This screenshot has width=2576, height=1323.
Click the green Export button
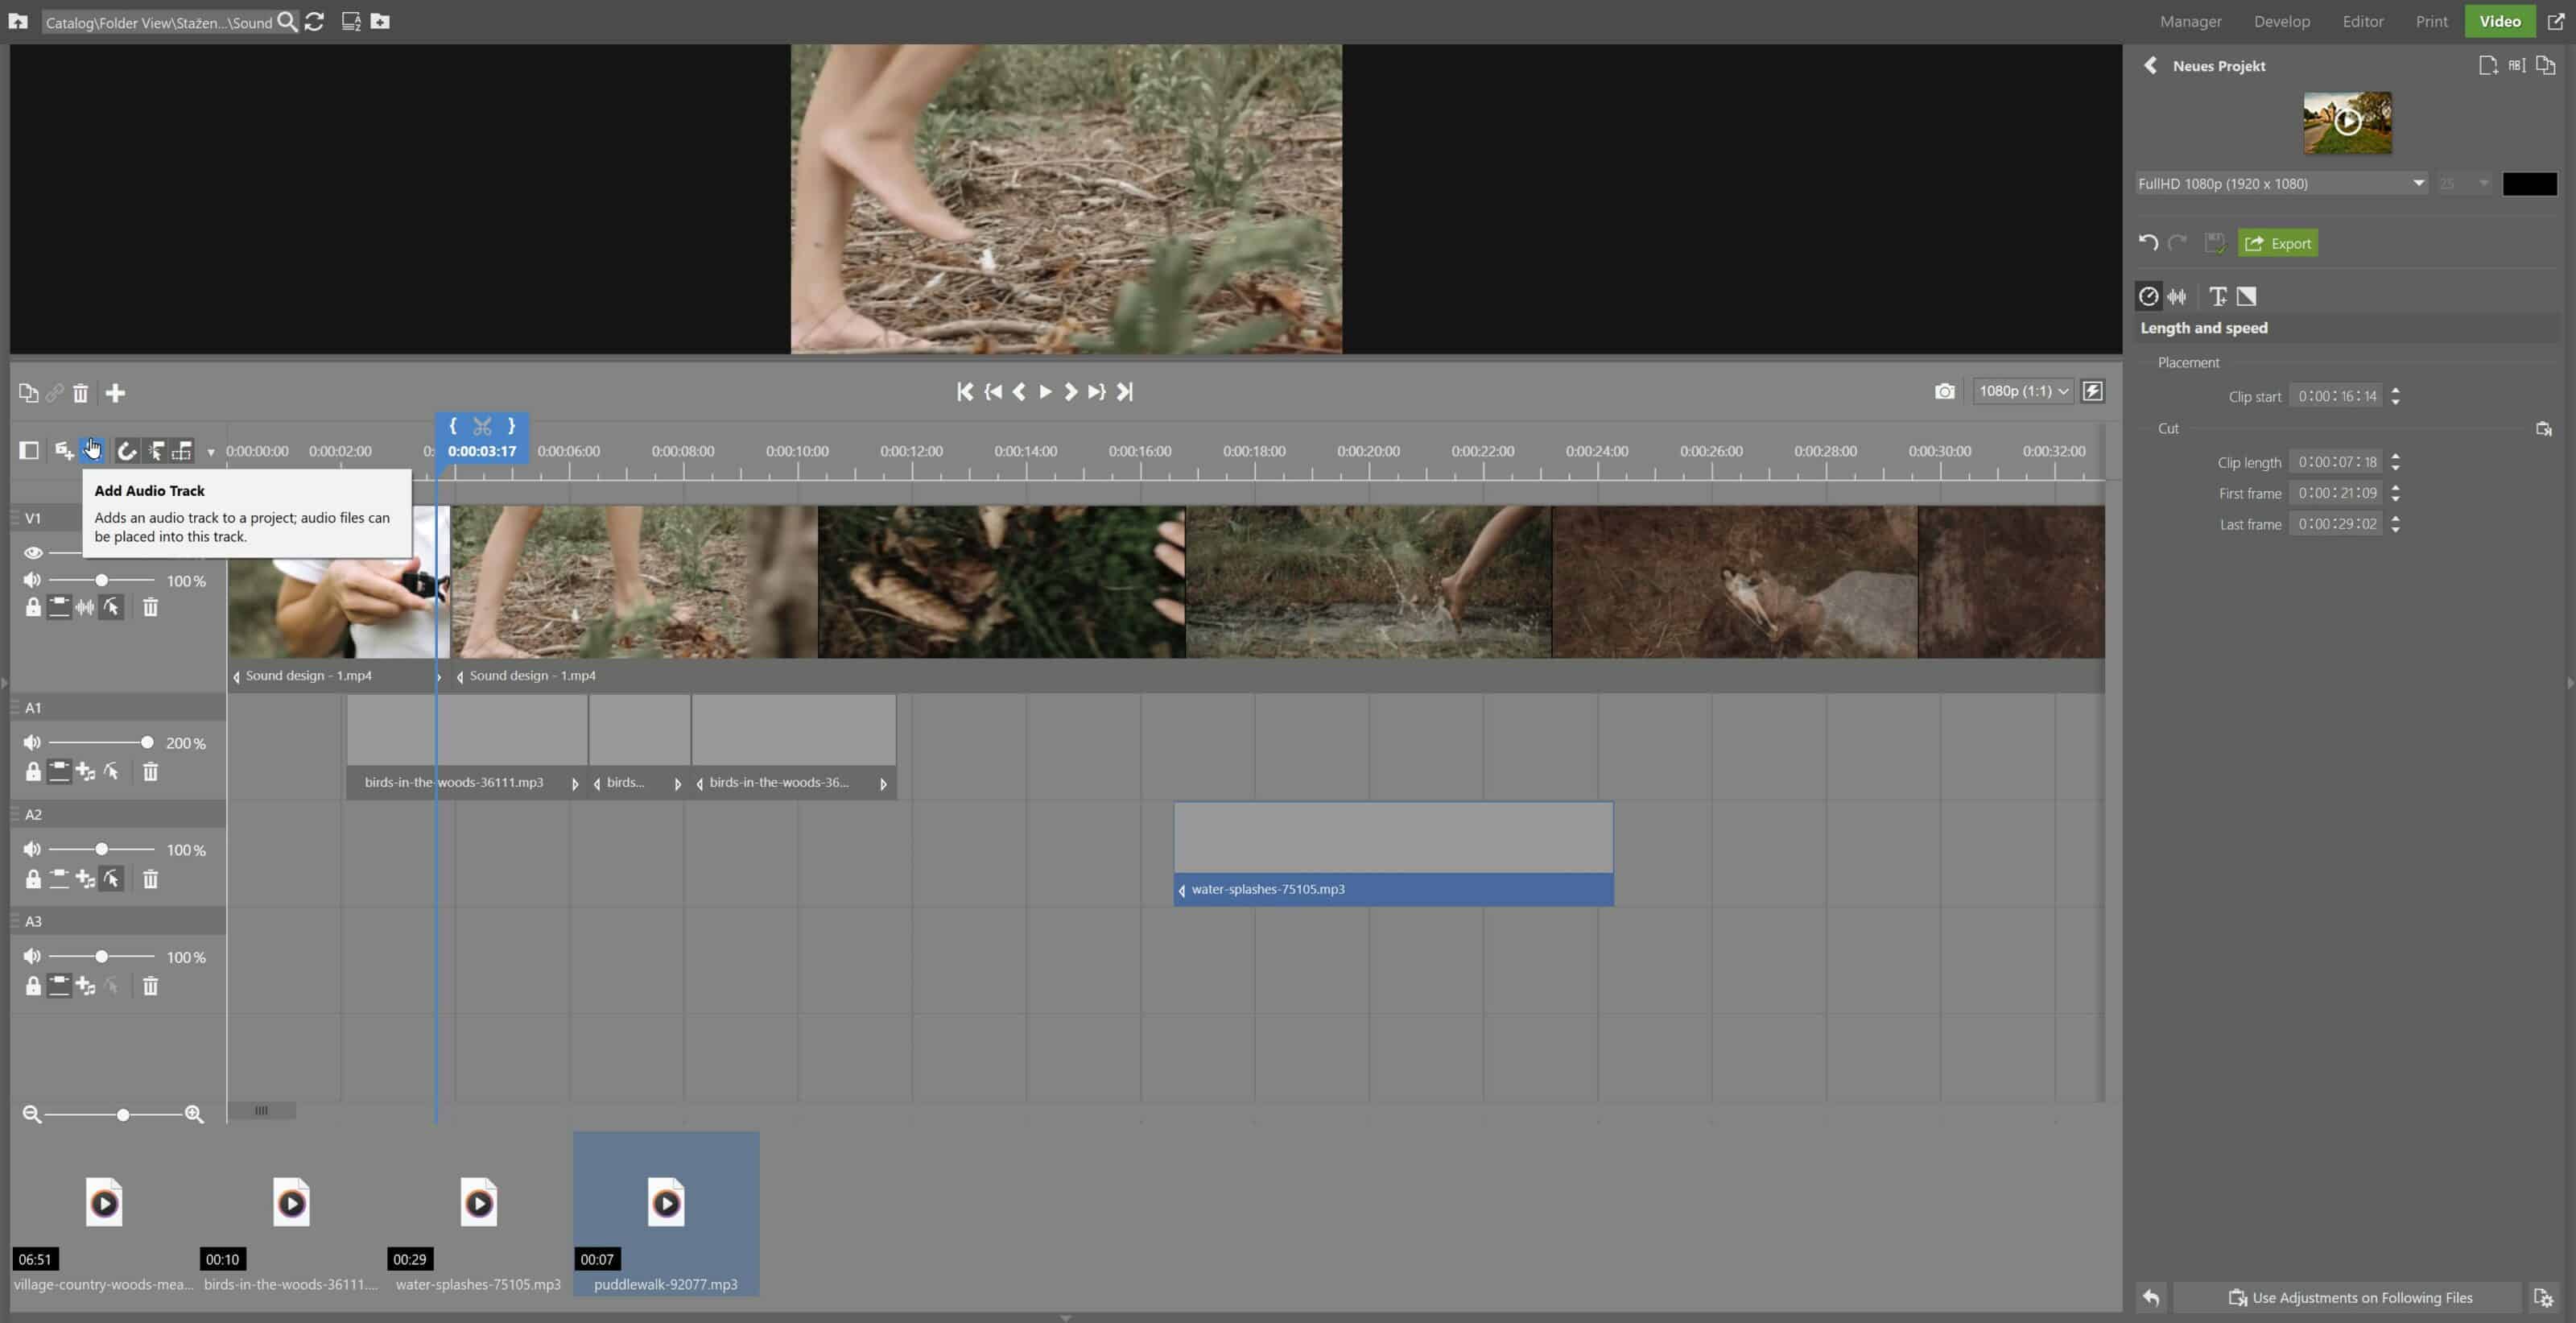pos(2277,243)
